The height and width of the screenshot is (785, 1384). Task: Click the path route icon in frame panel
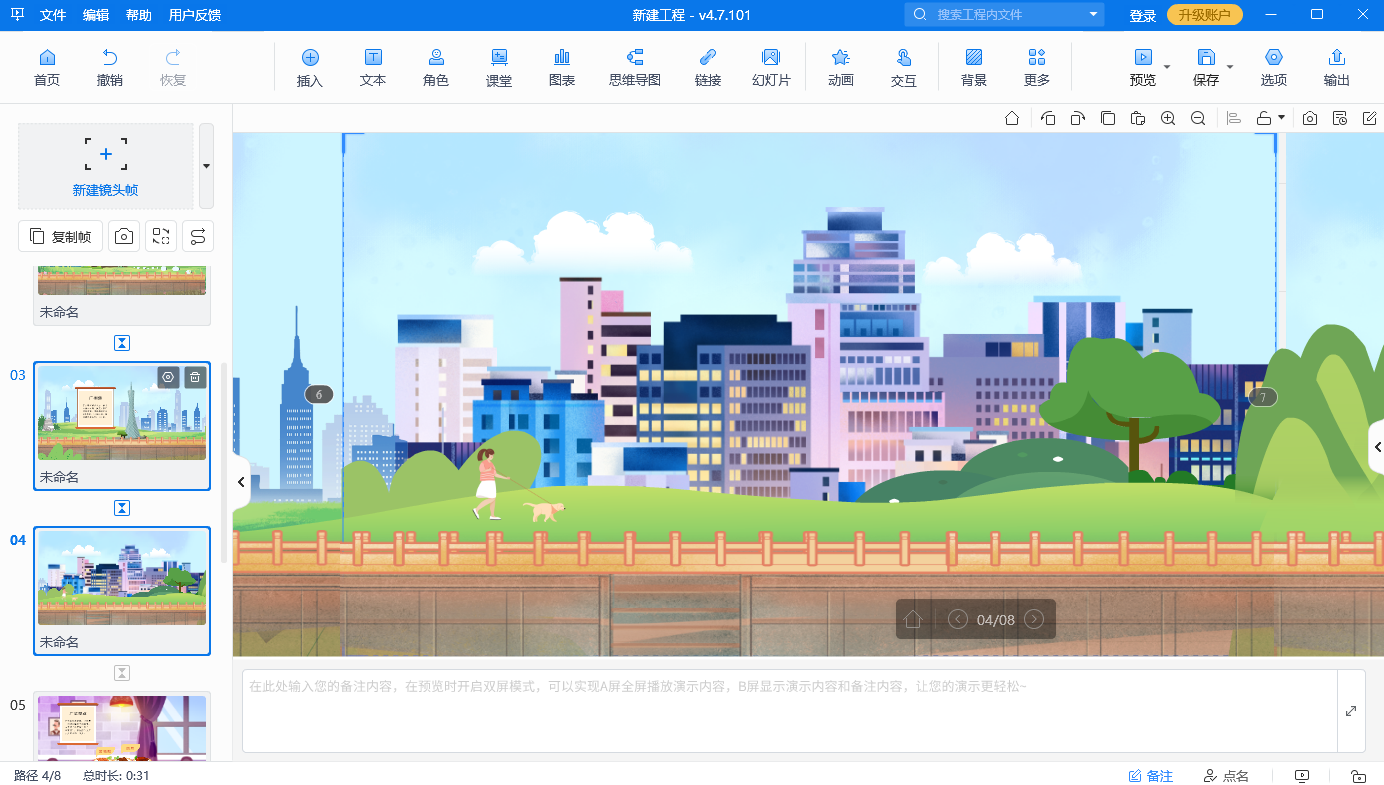(198, 236)
